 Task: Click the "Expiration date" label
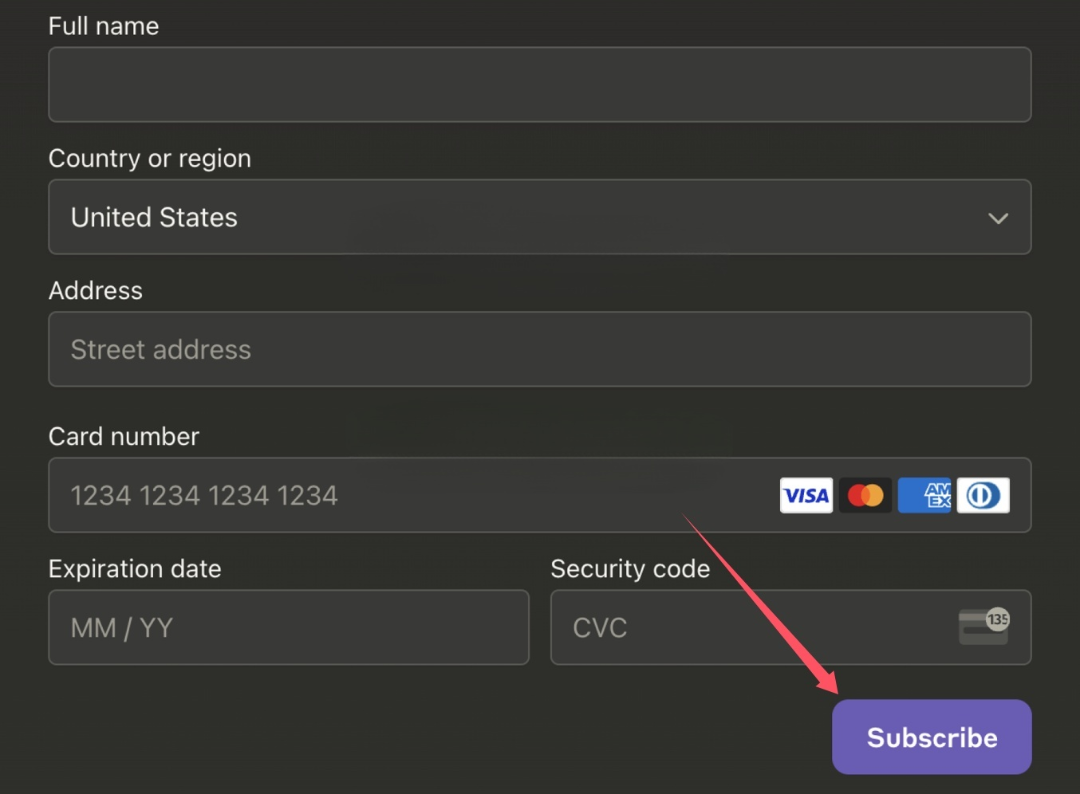click(x=134, y=568)
